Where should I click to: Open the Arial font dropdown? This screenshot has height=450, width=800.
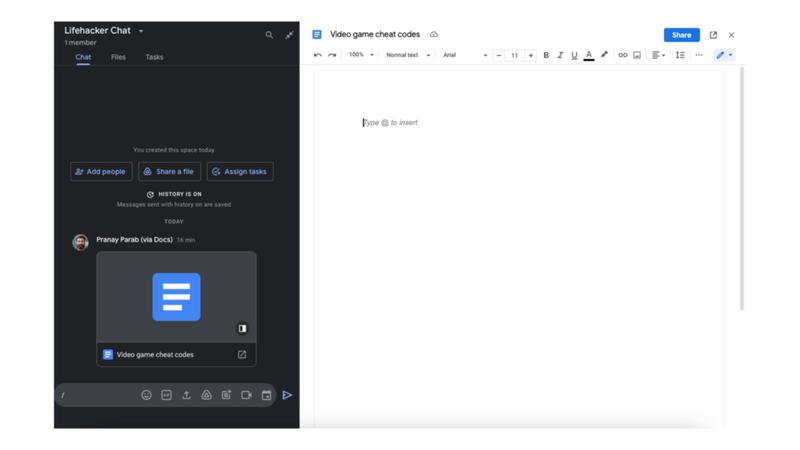tap(465, 55)
